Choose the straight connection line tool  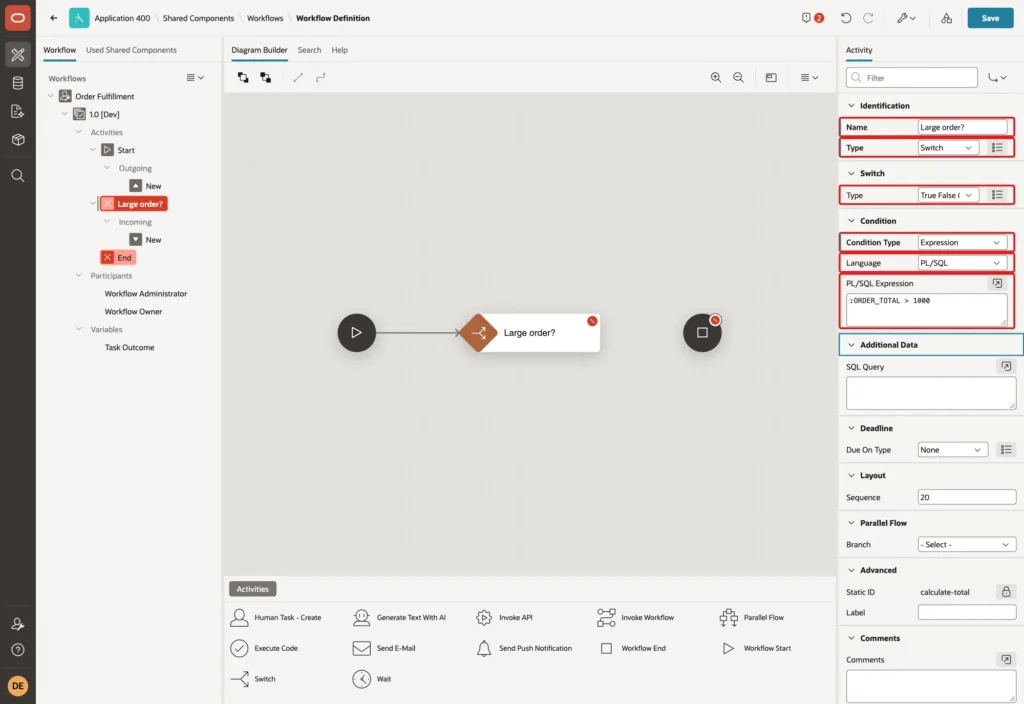tap(298, 77)
